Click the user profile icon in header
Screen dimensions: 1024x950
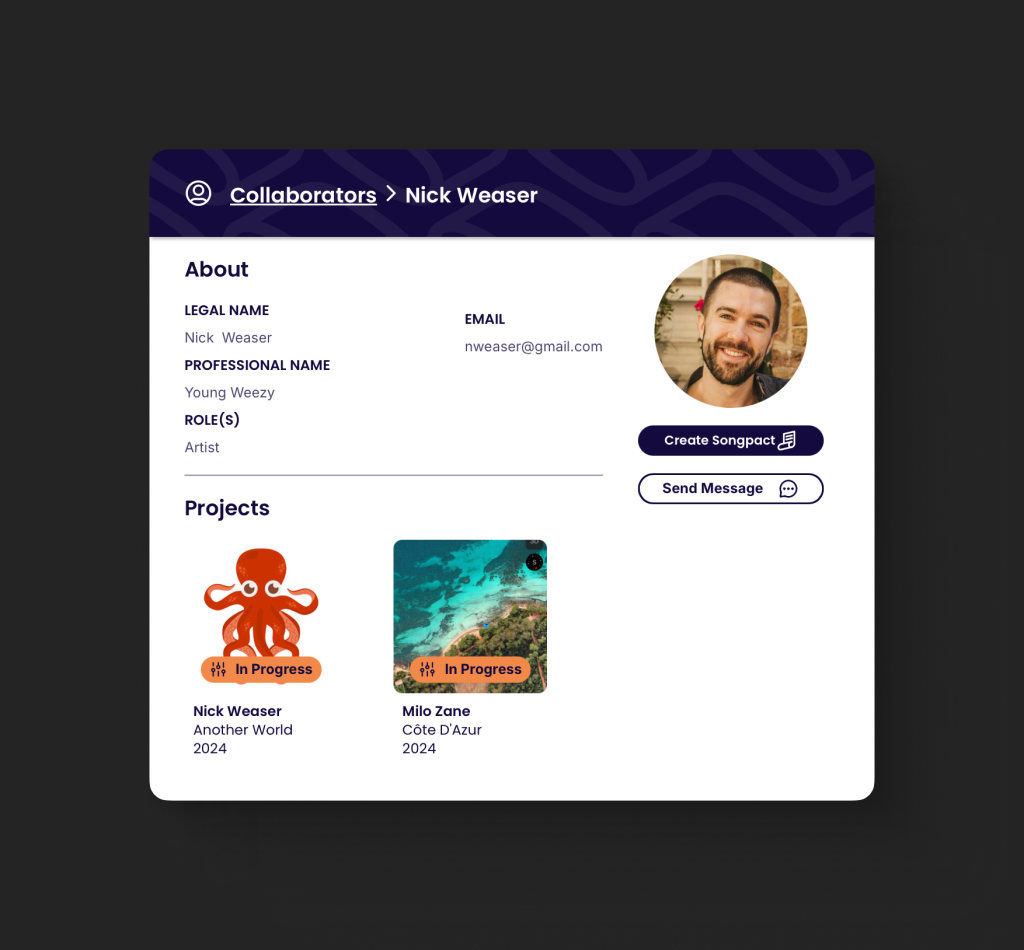[x=198, y=193]
